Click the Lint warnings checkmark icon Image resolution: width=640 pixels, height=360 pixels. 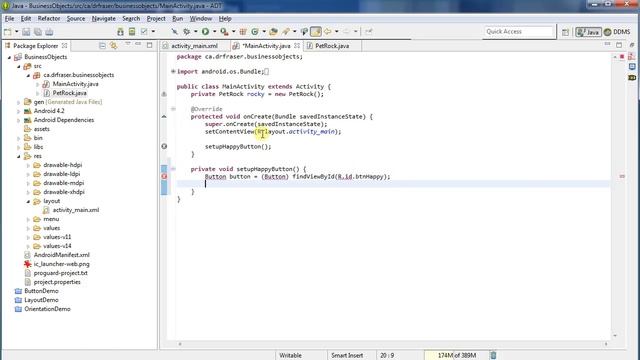coord(144,32)
